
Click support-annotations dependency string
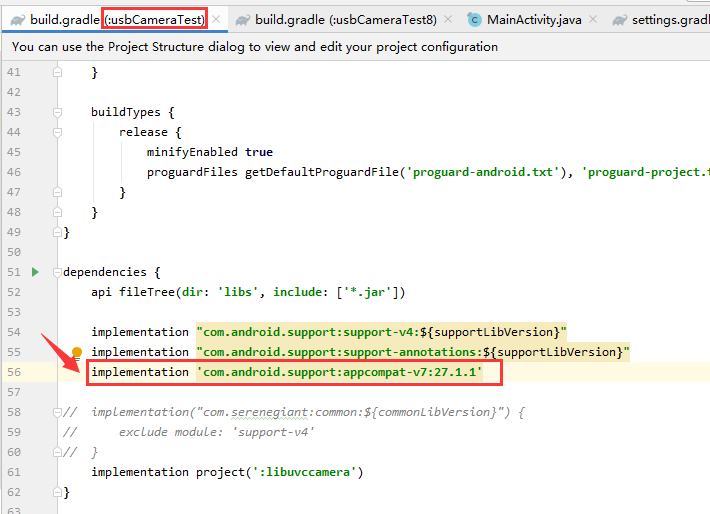click(413, 352)
